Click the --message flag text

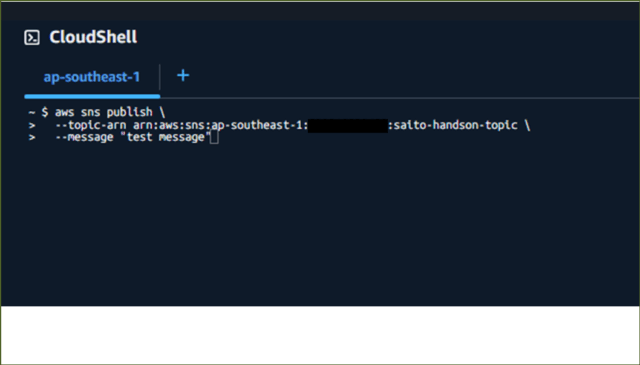(84, 137)
